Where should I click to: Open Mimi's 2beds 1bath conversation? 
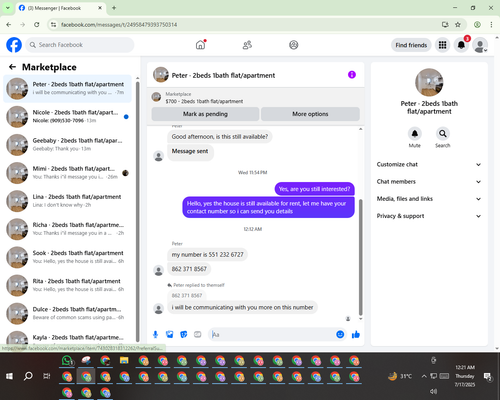67,173
